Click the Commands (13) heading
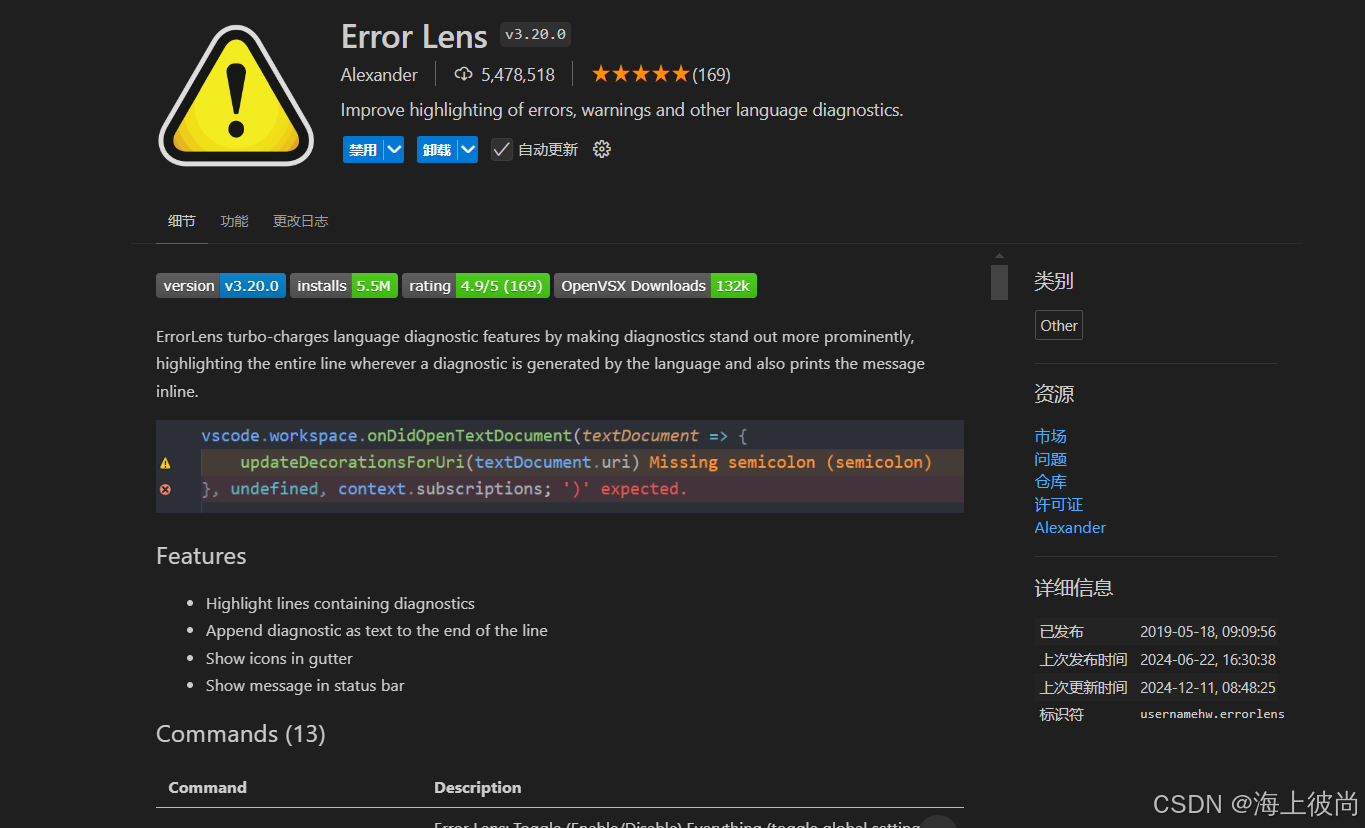This screenshot has width=1365, height=828. tap(241, 734)
